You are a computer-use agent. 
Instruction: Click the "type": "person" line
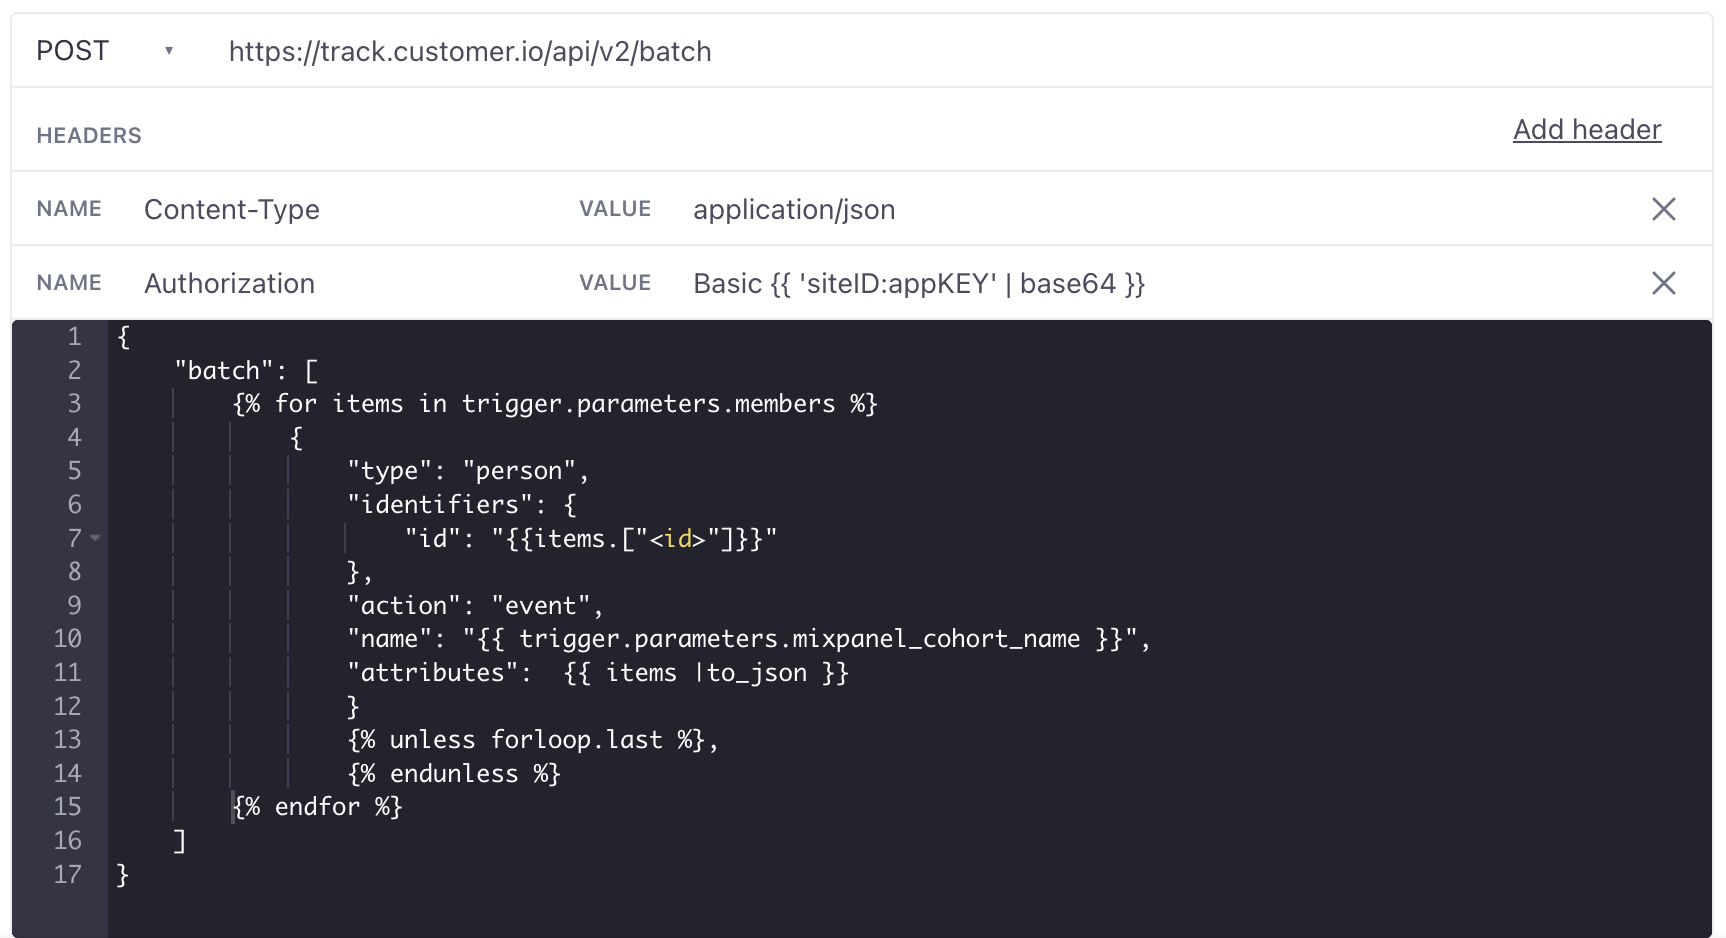coord(468,471)
